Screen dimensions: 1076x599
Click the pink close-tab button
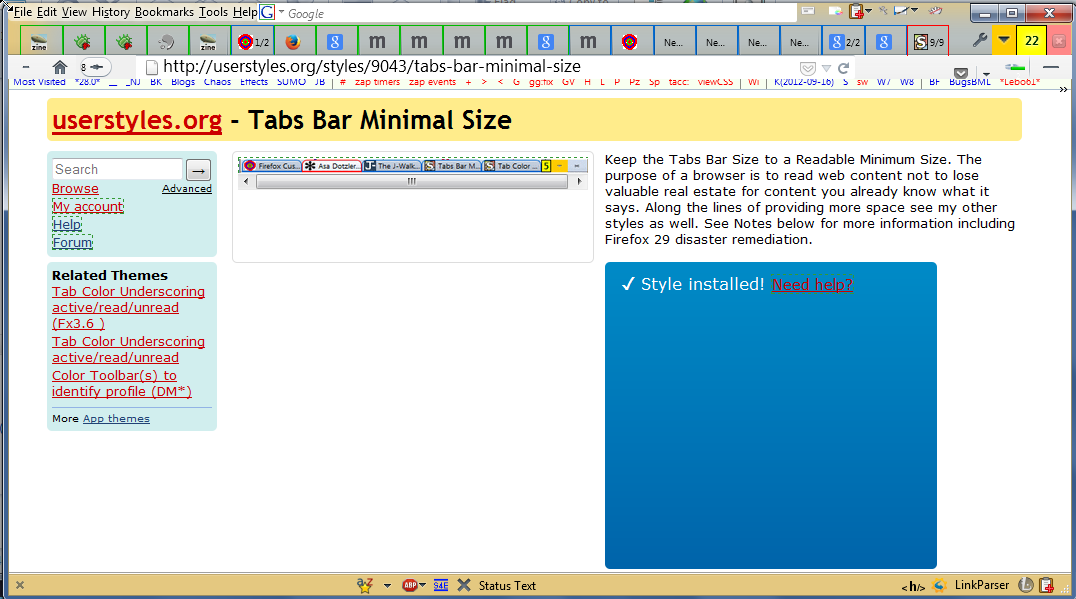tap(1059, 41)
